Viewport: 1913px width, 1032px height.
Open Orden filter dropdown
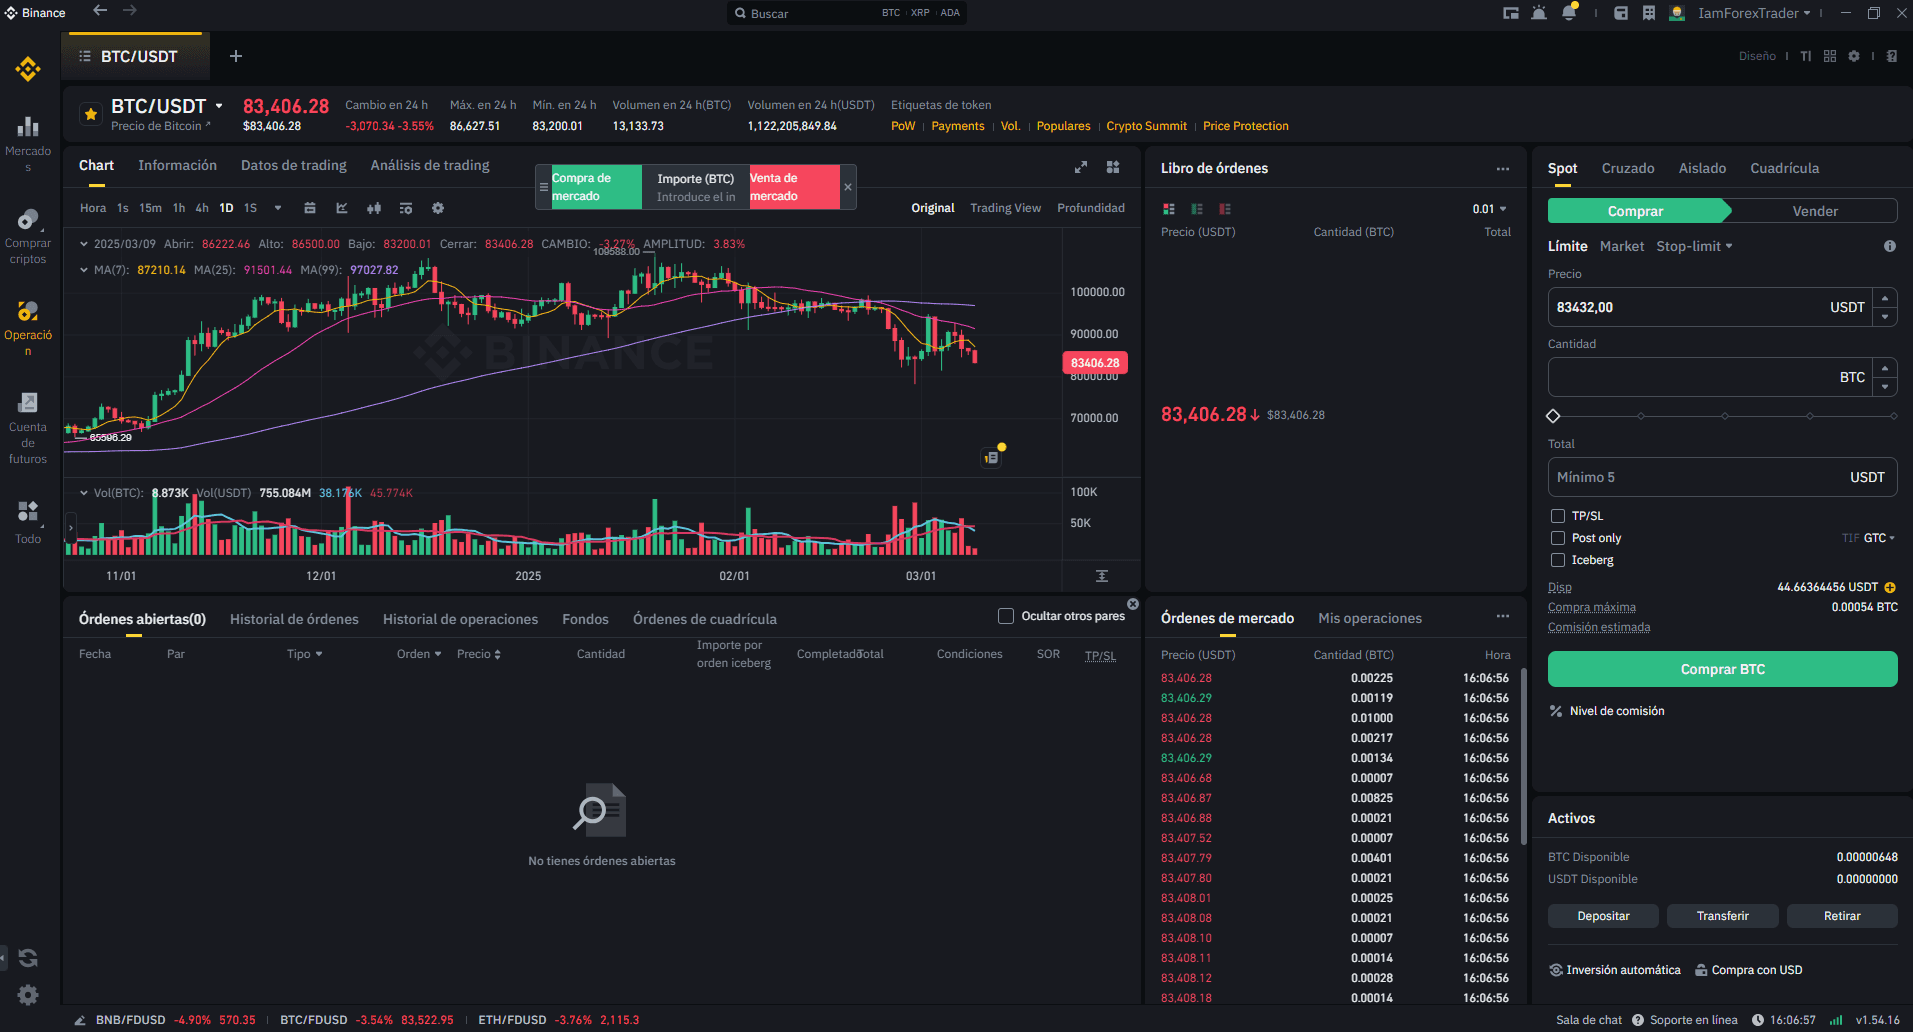point(419,654)
